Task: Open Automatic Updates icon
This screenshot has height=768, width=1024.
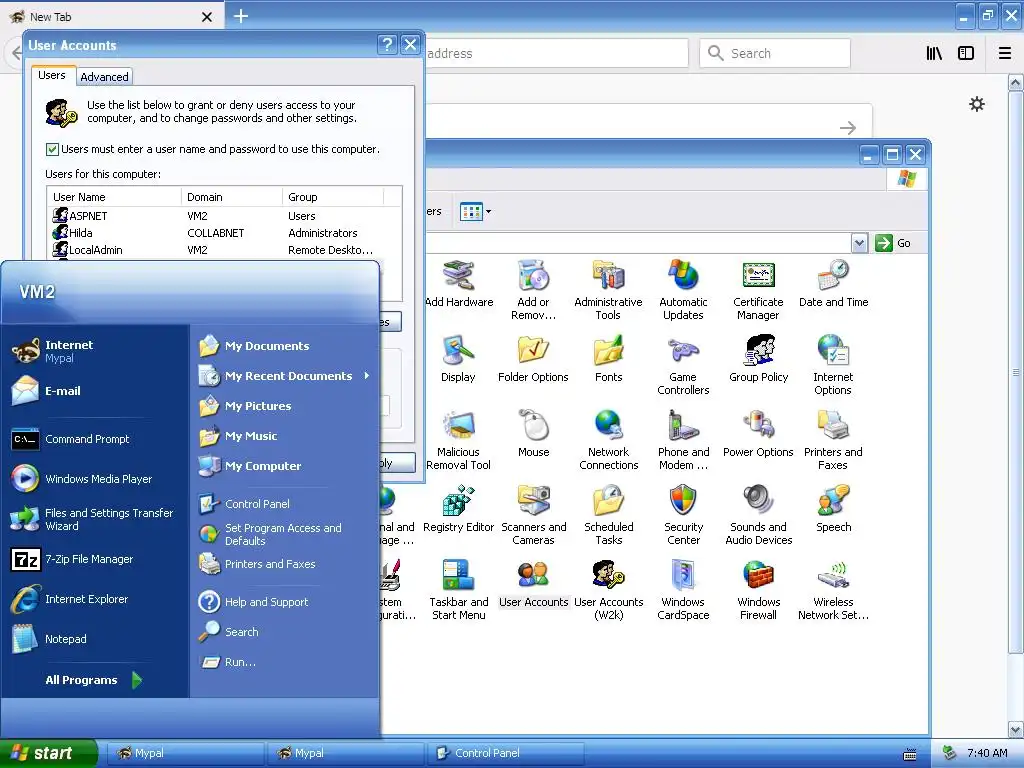Action: [683, 290]
